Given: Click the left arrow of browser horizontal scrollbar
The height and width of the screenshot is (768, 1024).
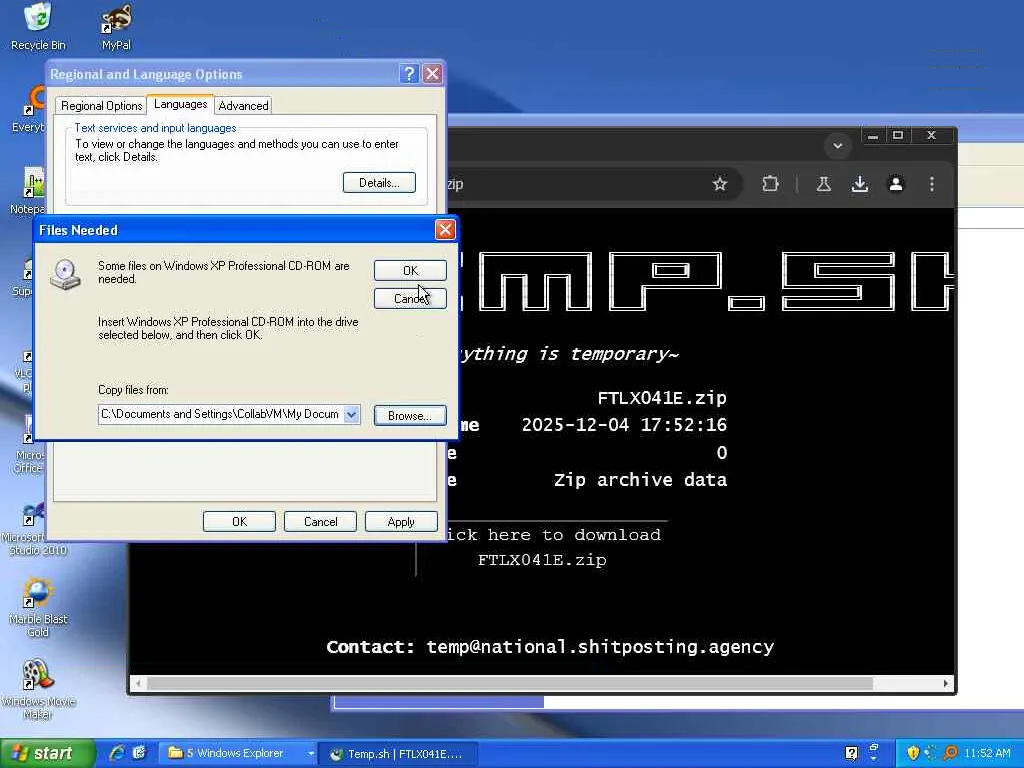Looking at the screenshot, I should (137, 684).
